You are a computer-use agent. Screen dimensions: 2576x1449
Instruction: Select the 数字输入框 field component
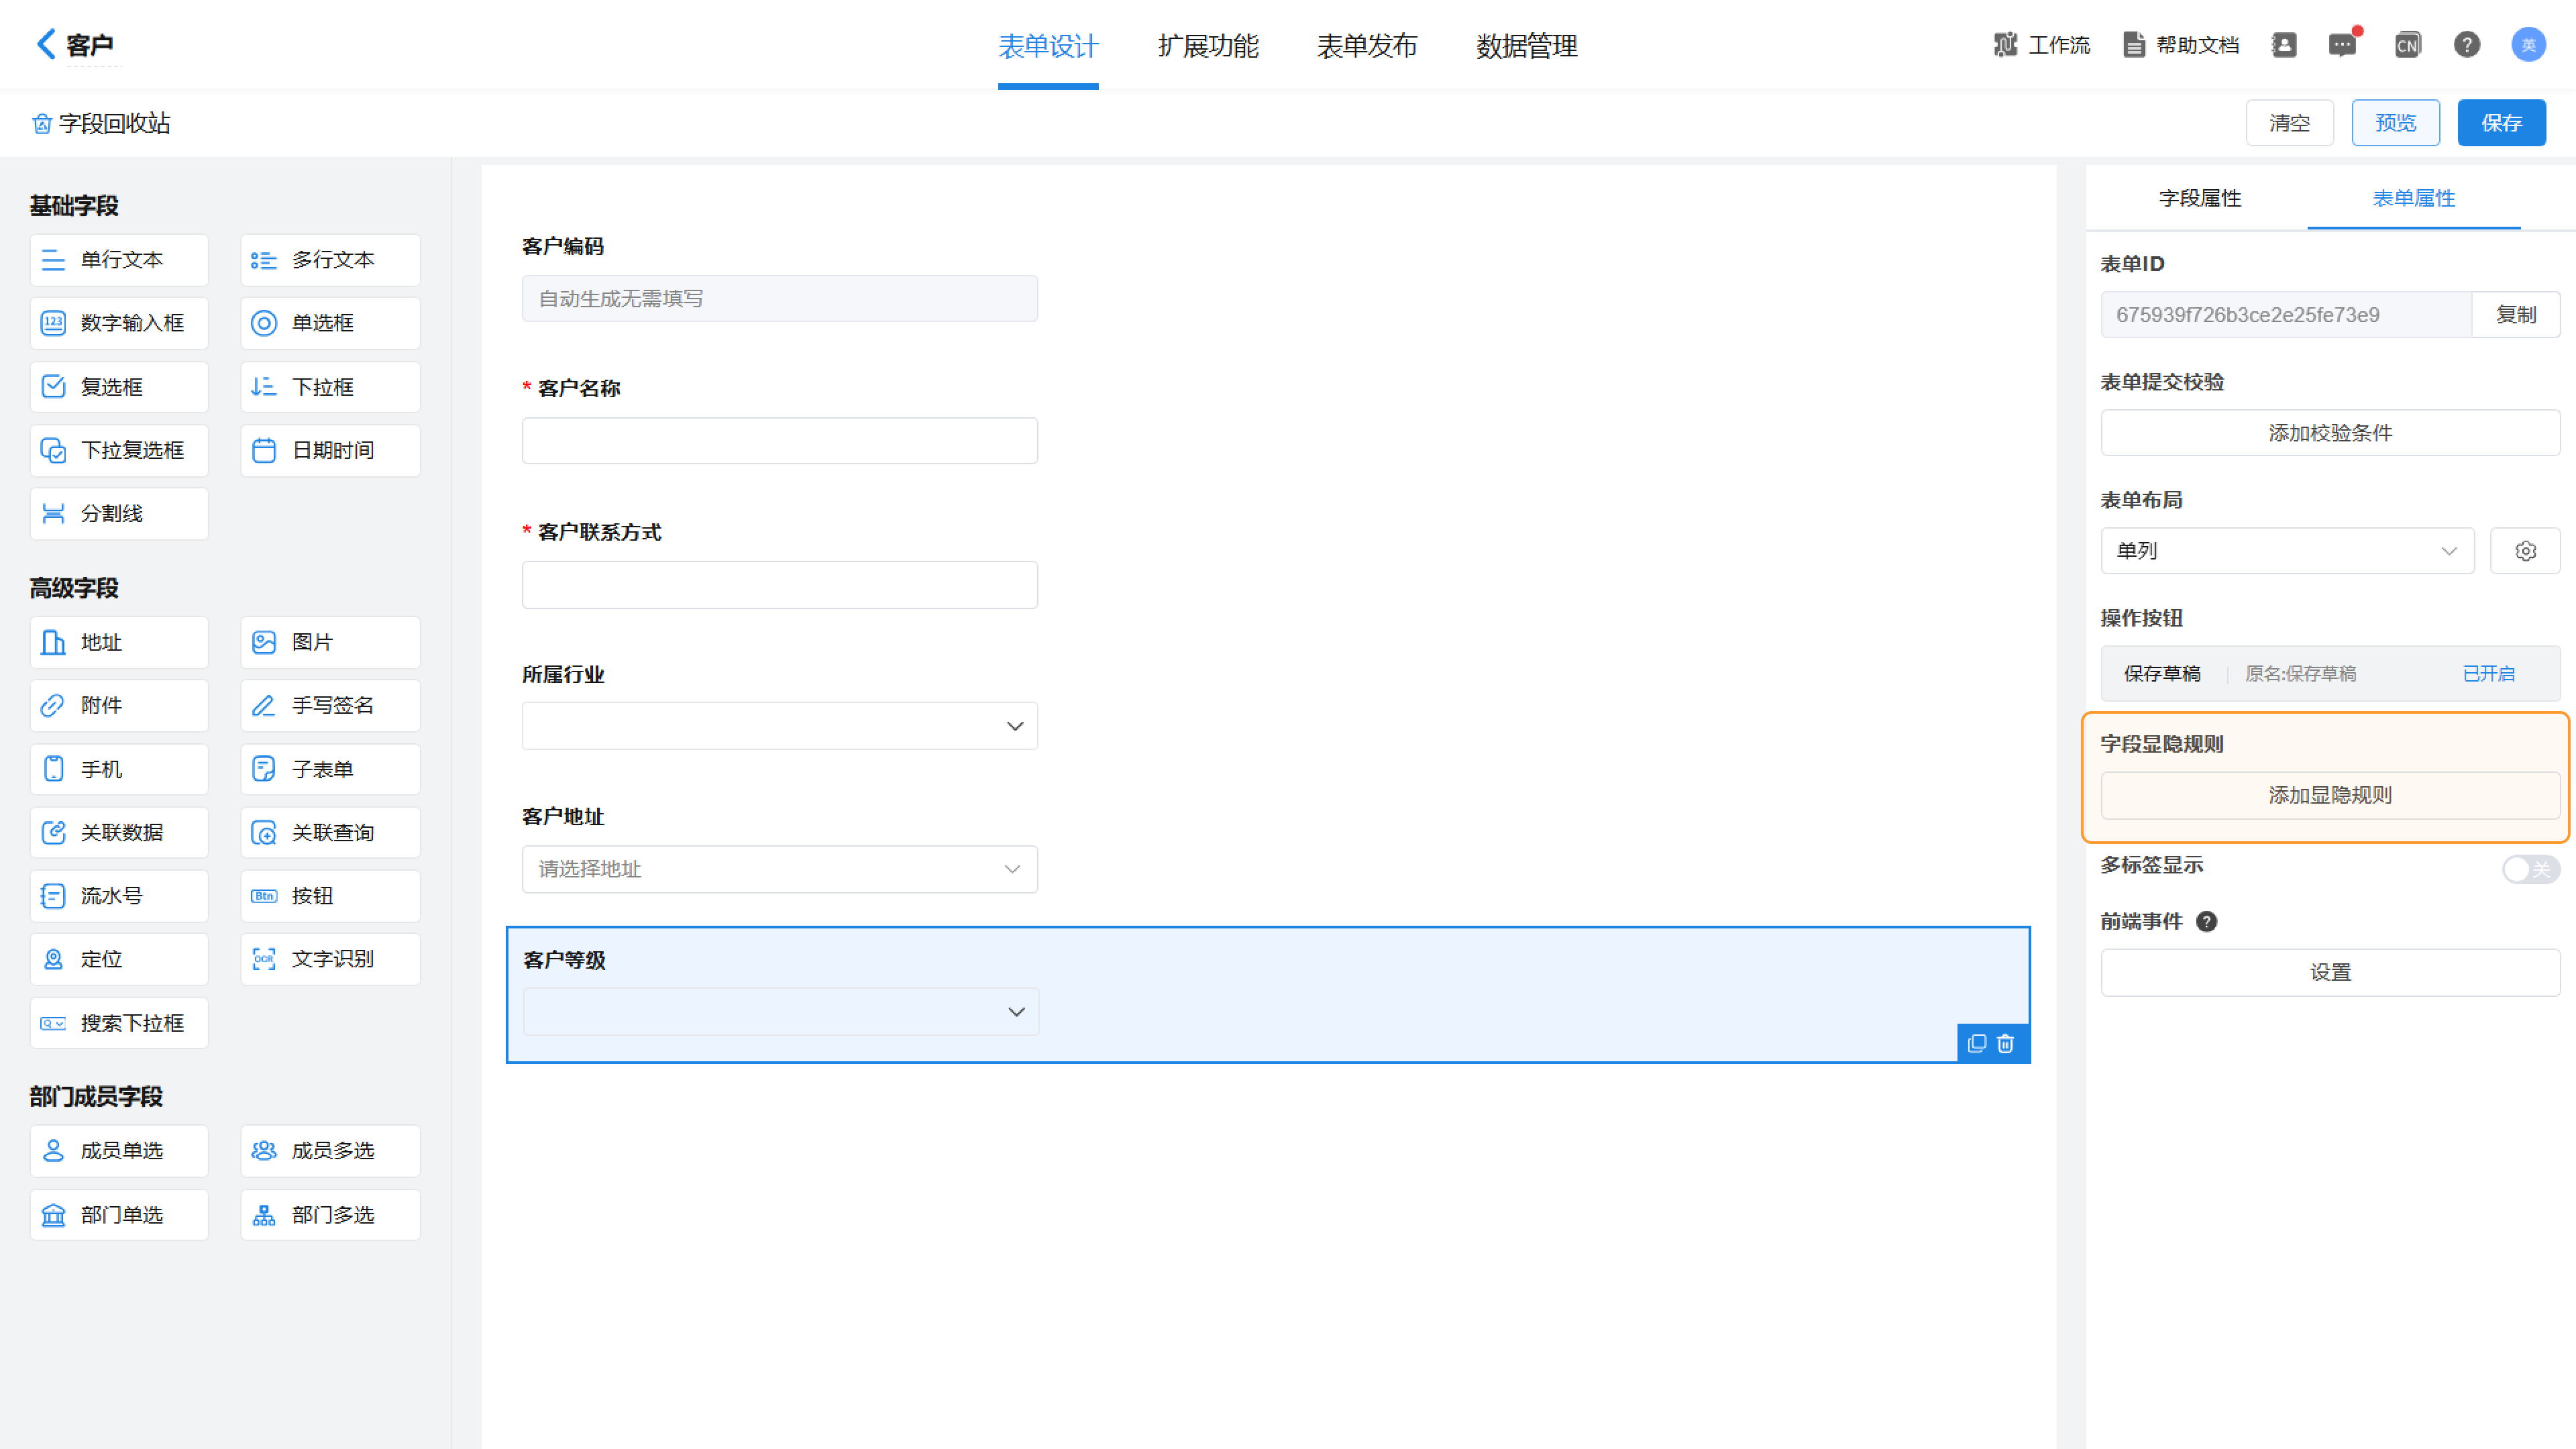coord(119,323)
